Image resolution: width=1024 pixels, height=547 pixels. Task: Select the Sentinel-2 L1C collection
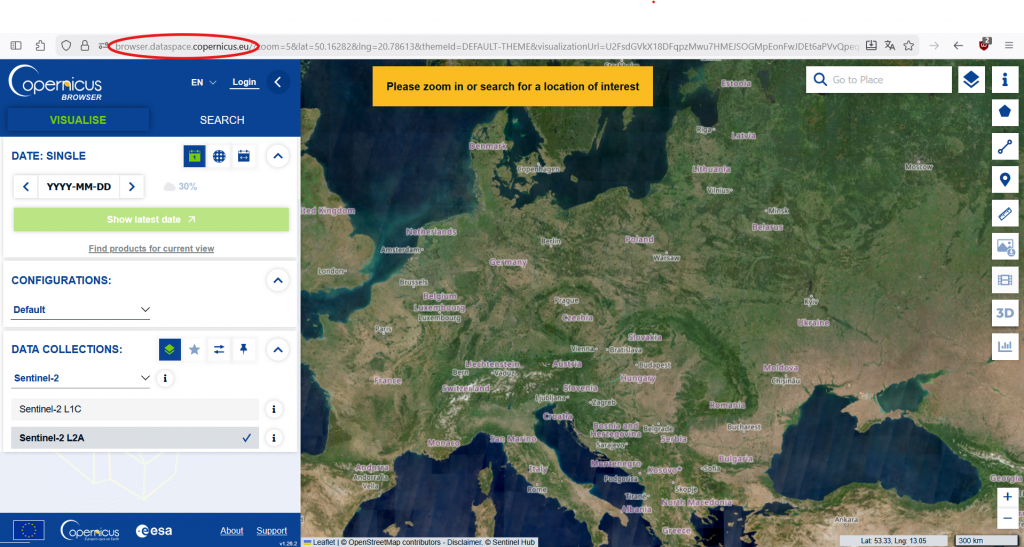(135, 409)
